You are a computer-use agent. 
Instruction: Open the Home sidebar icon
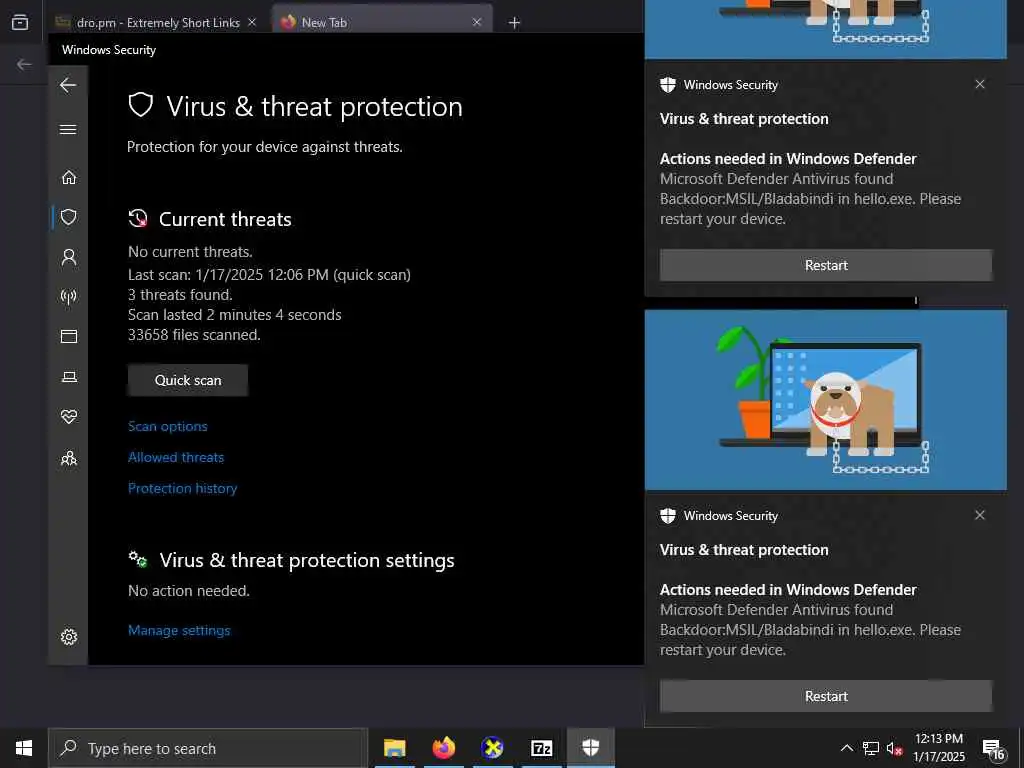pos(69,177)
